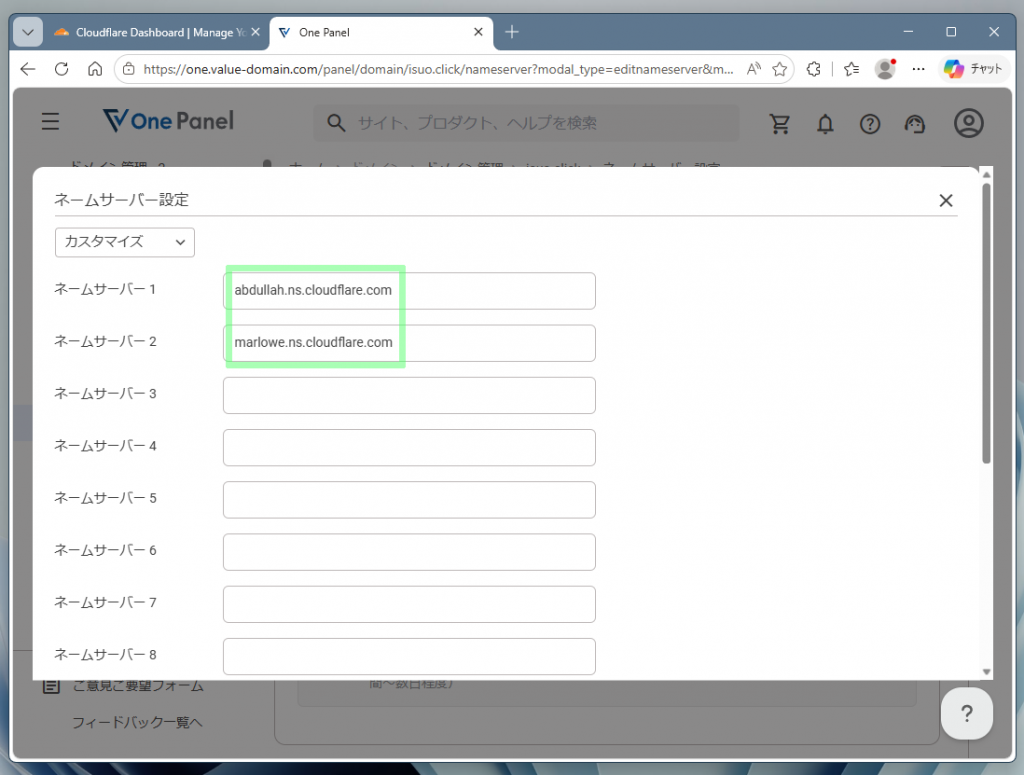Click the ネームサーバー 2 input field

(x=409, y=343)
